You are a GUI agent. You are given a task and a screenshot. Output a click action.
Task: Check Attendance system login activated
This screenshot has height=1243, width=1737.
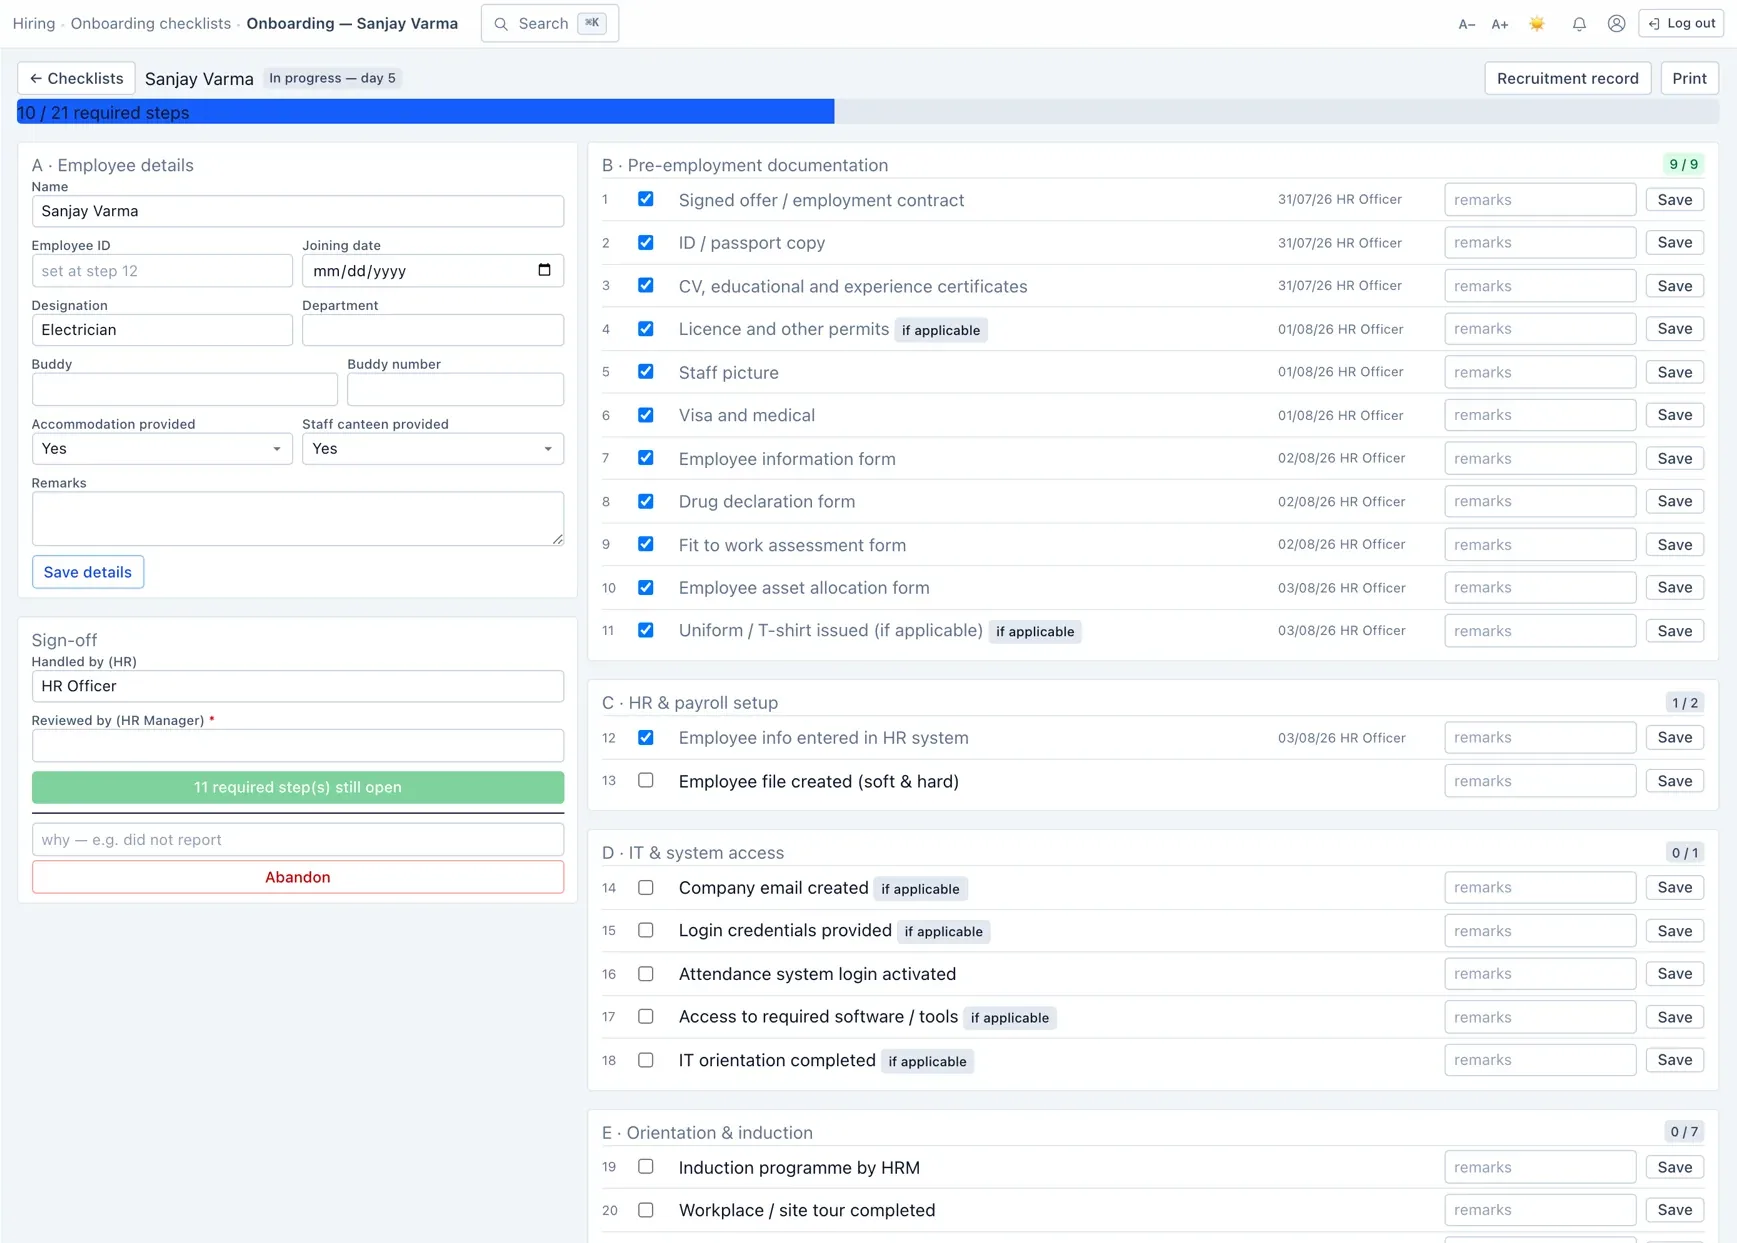point(646,973)
